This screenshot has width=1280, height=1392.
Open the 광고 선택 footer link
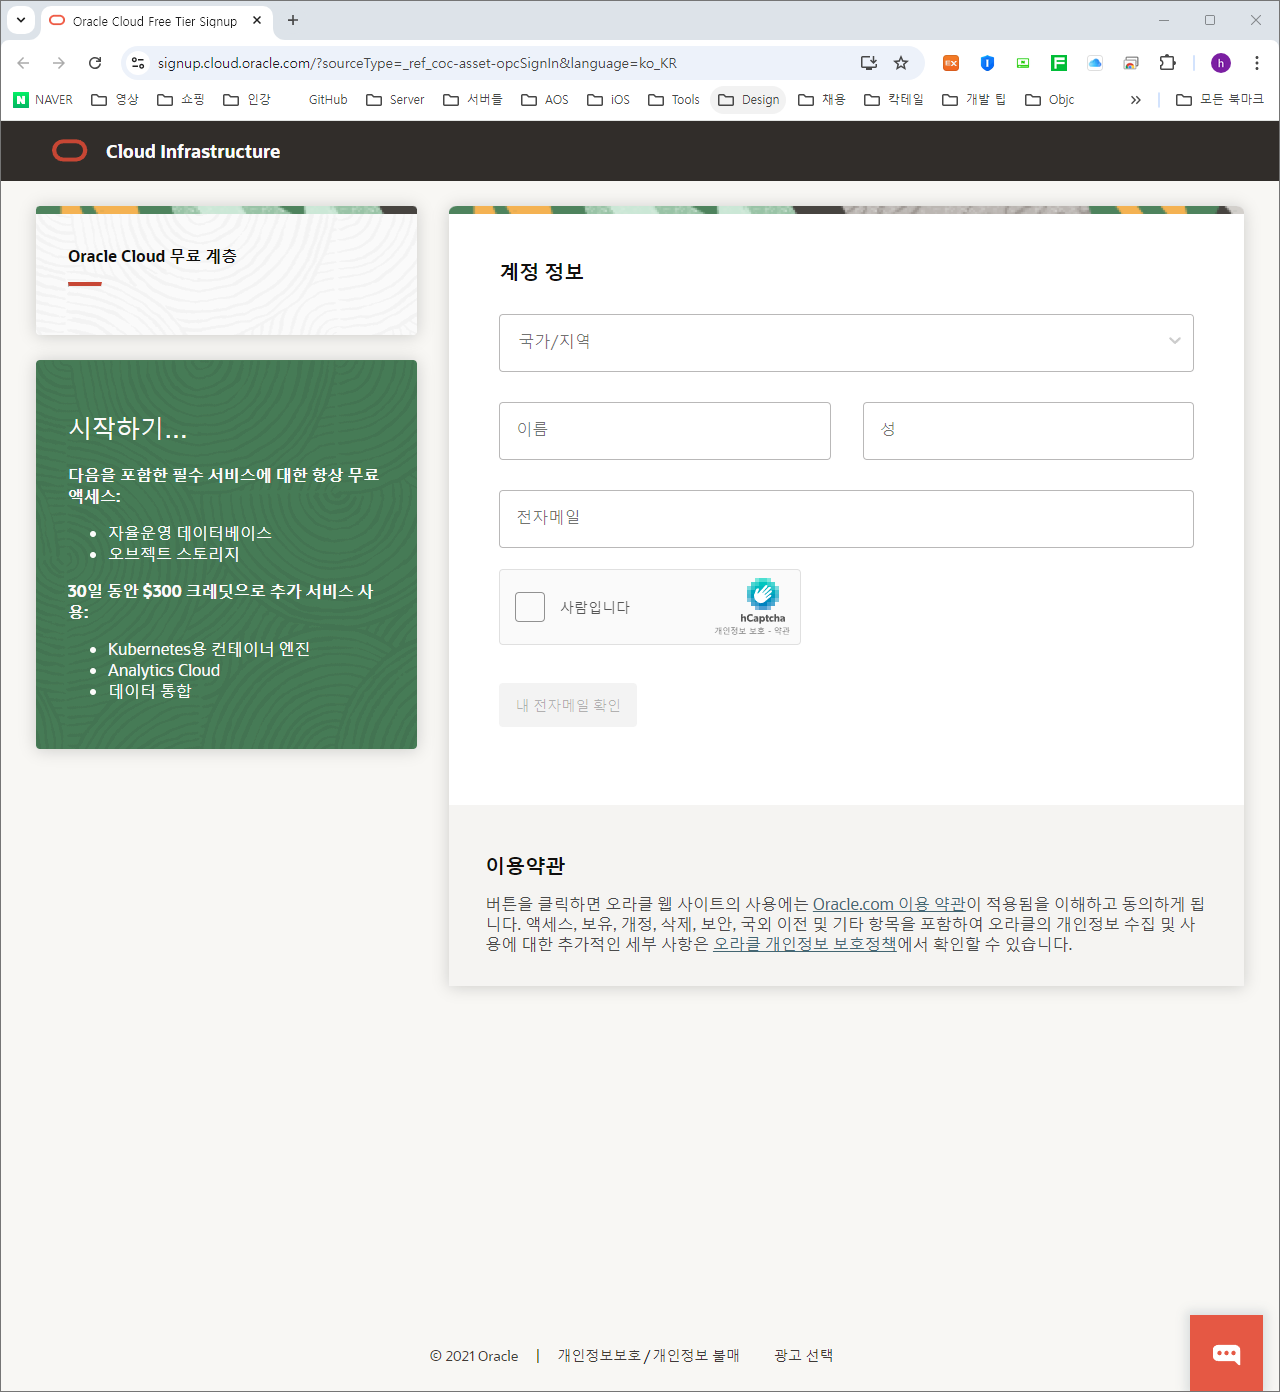point(804,1355)
